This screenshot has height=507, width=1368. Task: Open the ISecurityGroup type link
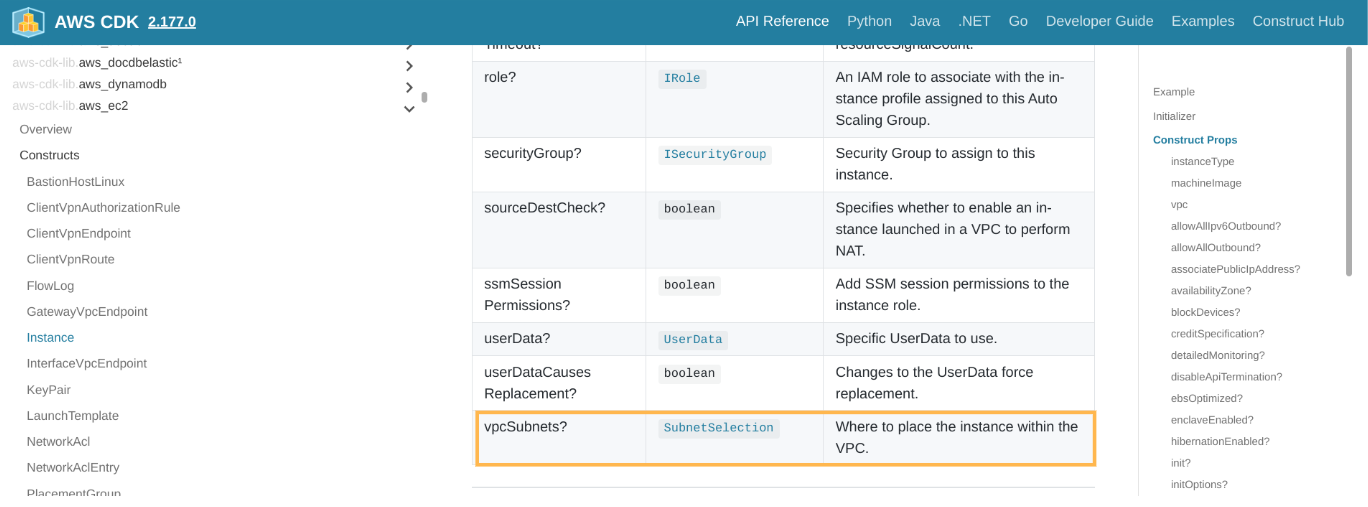(714, 154)
